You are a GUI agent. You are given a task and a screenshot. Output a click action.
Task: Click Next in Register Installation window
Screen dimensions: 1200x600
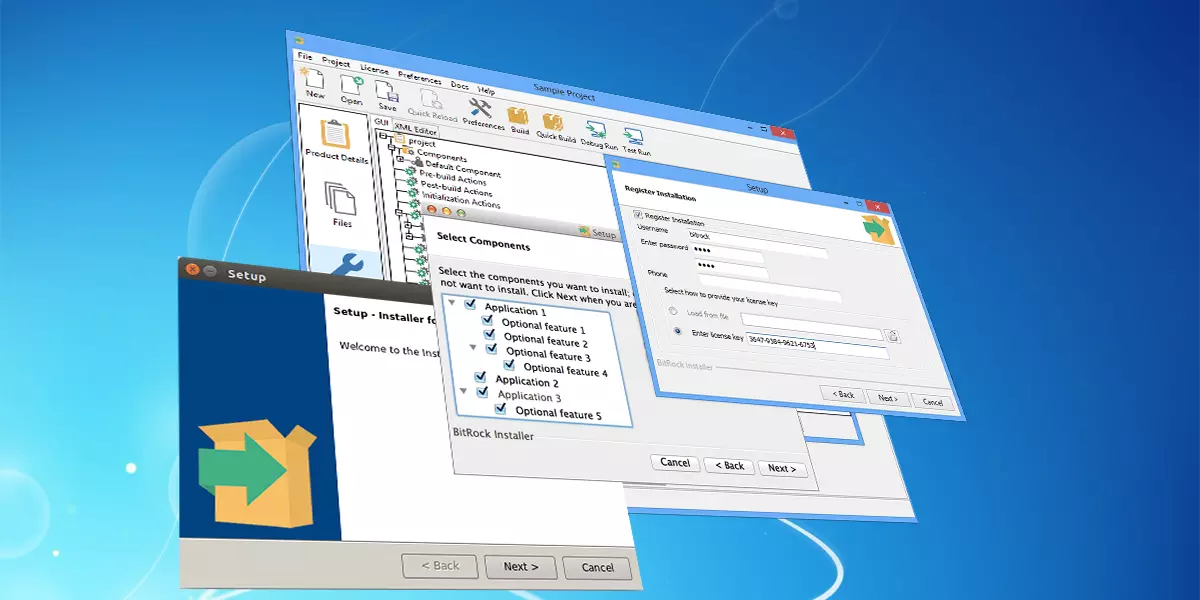coord(887,398)
